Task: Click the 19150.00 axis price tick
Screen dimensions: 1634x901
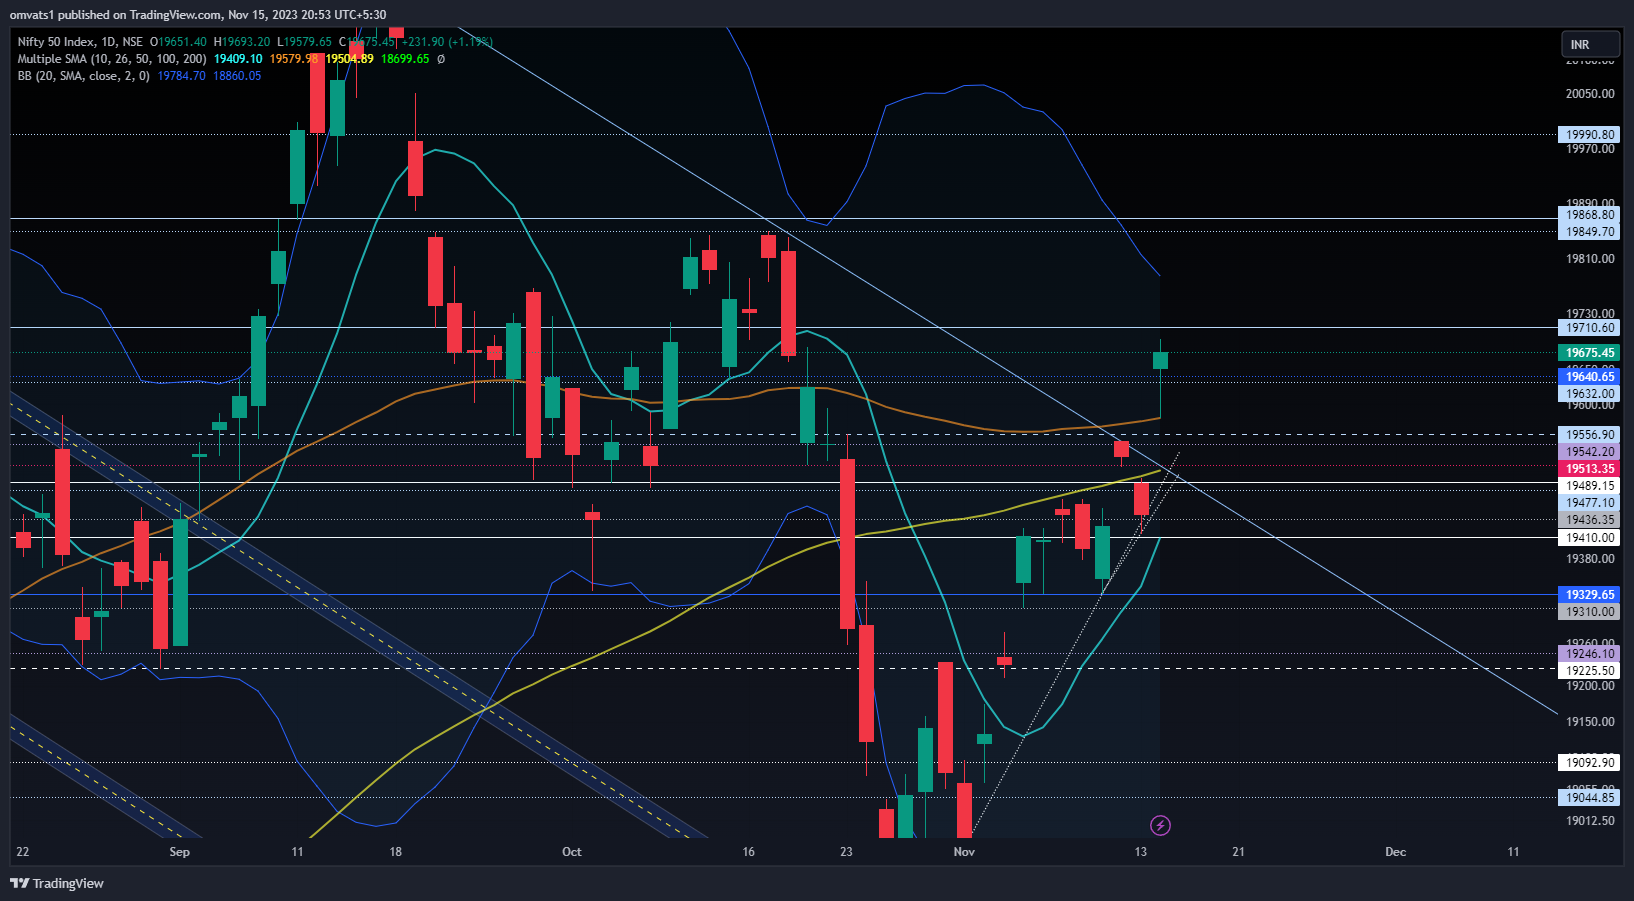Action: point(1590,722)
